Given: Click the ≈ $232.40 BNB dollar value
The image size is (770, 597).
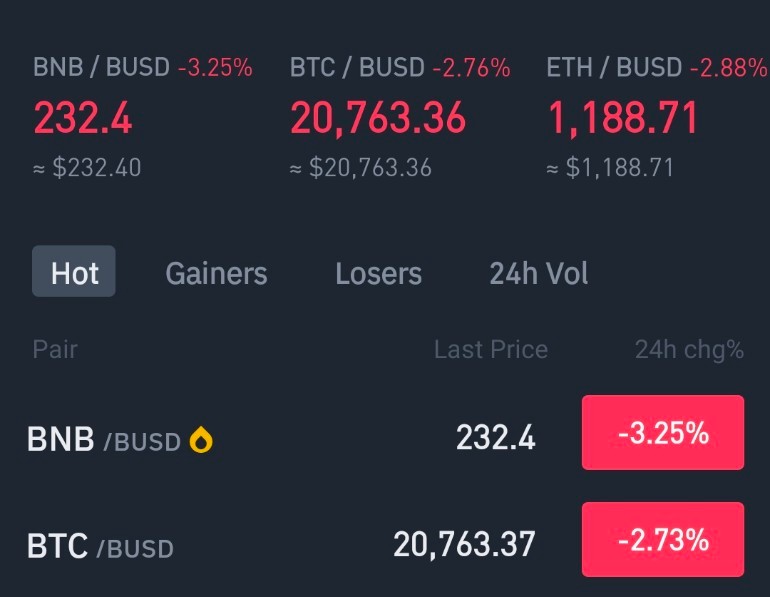Looking at the screenshot, I should click(87, 168).
